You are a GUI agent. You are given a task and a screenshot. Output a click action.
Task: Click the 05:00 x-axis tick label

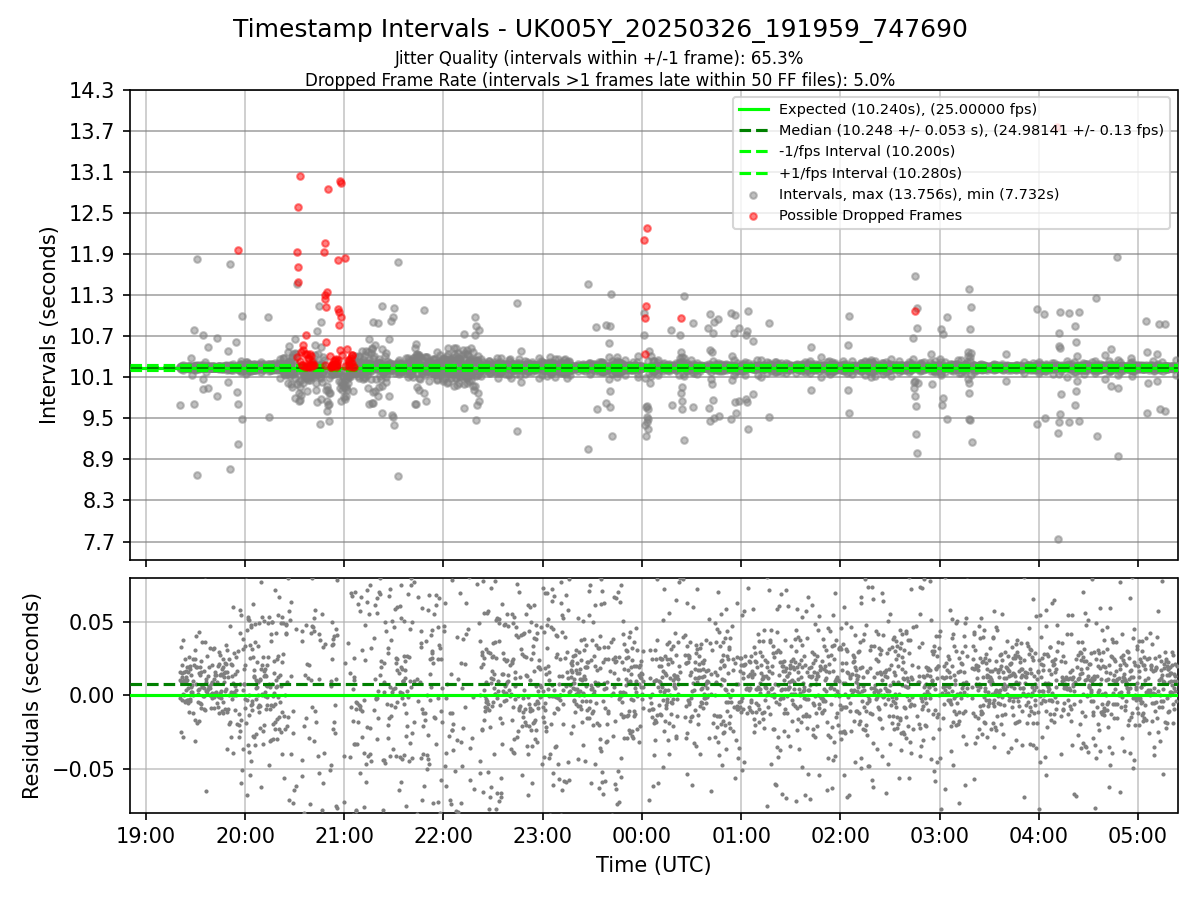pos(1138,834)
